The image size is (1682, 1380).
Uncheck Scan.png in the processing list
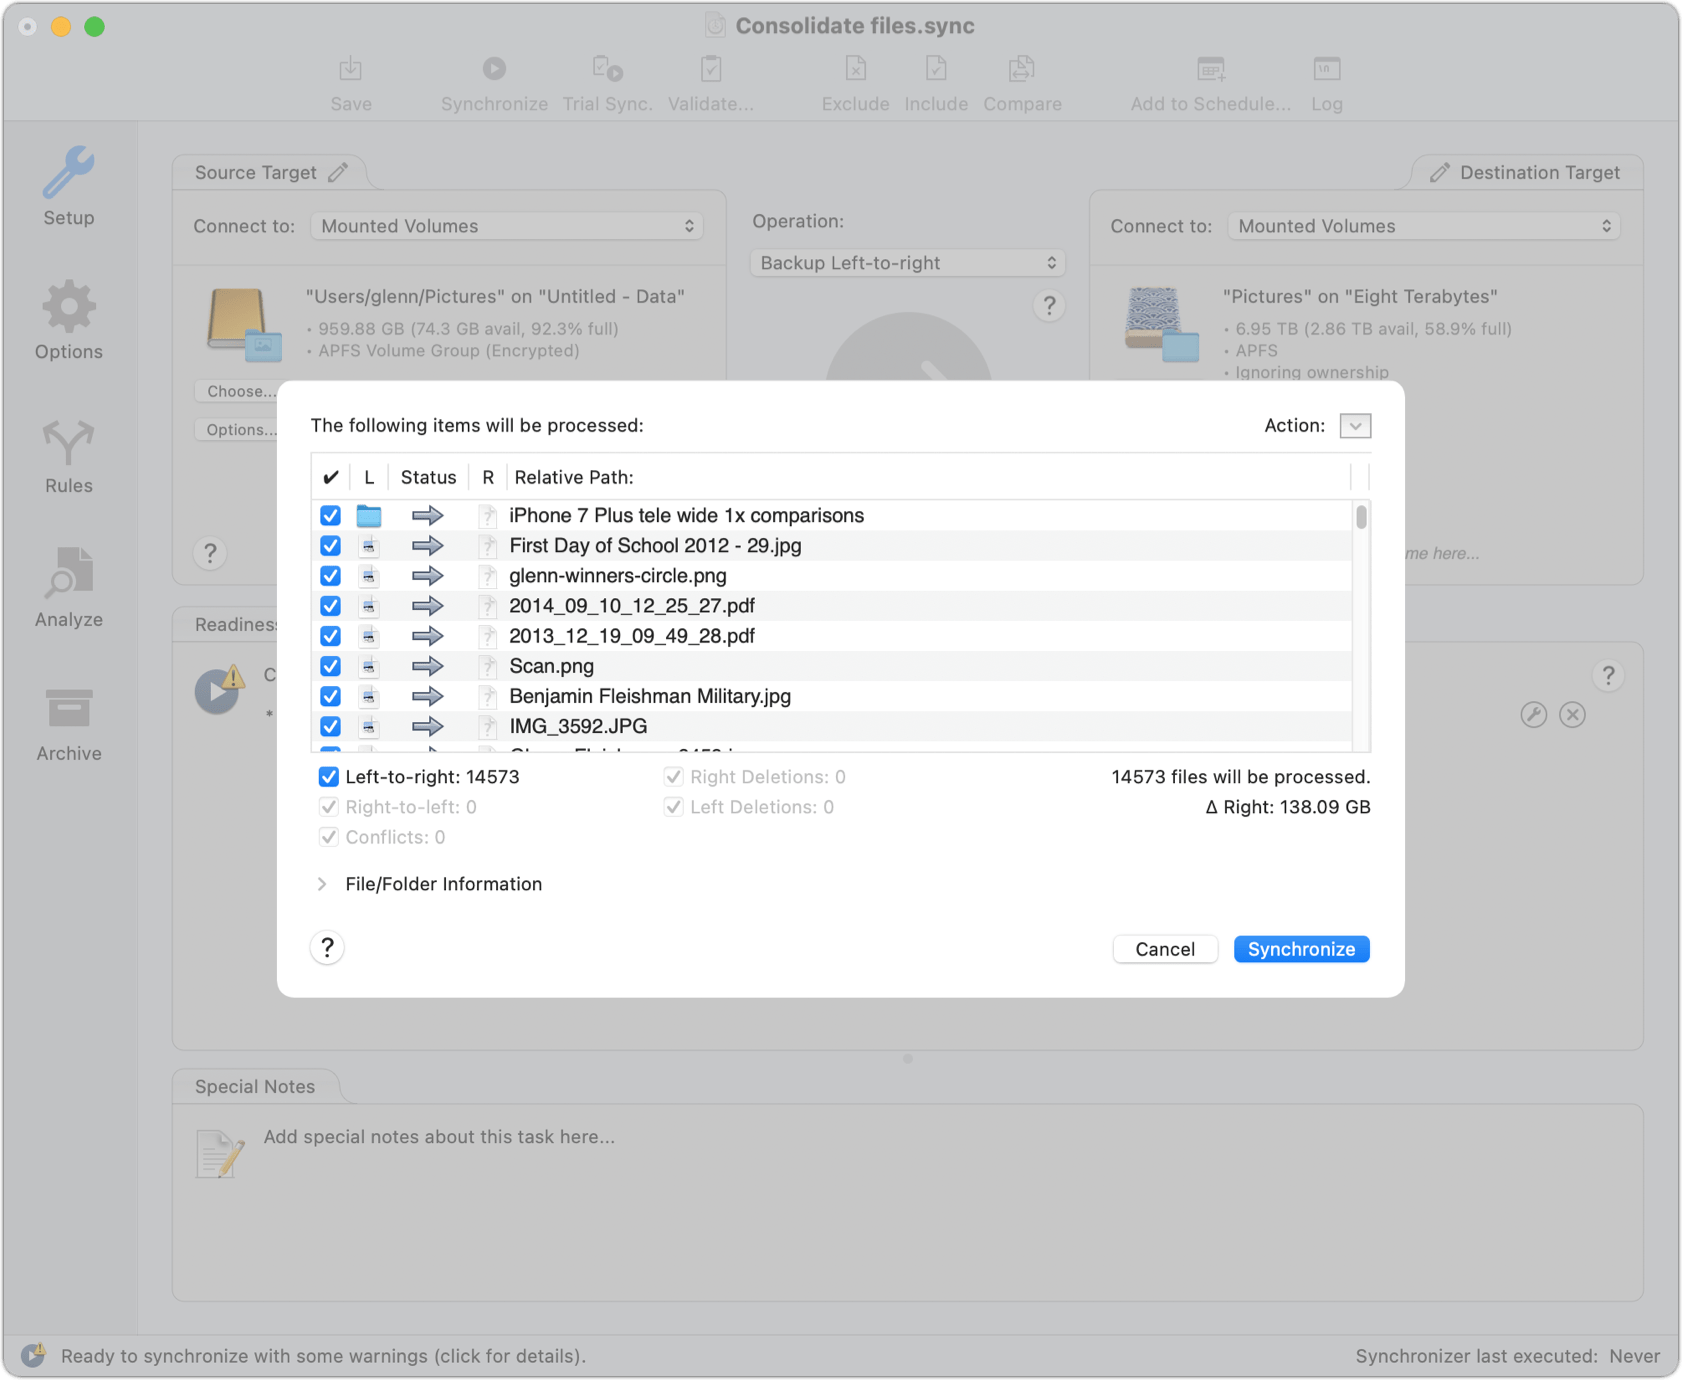(x=330, y=666)
